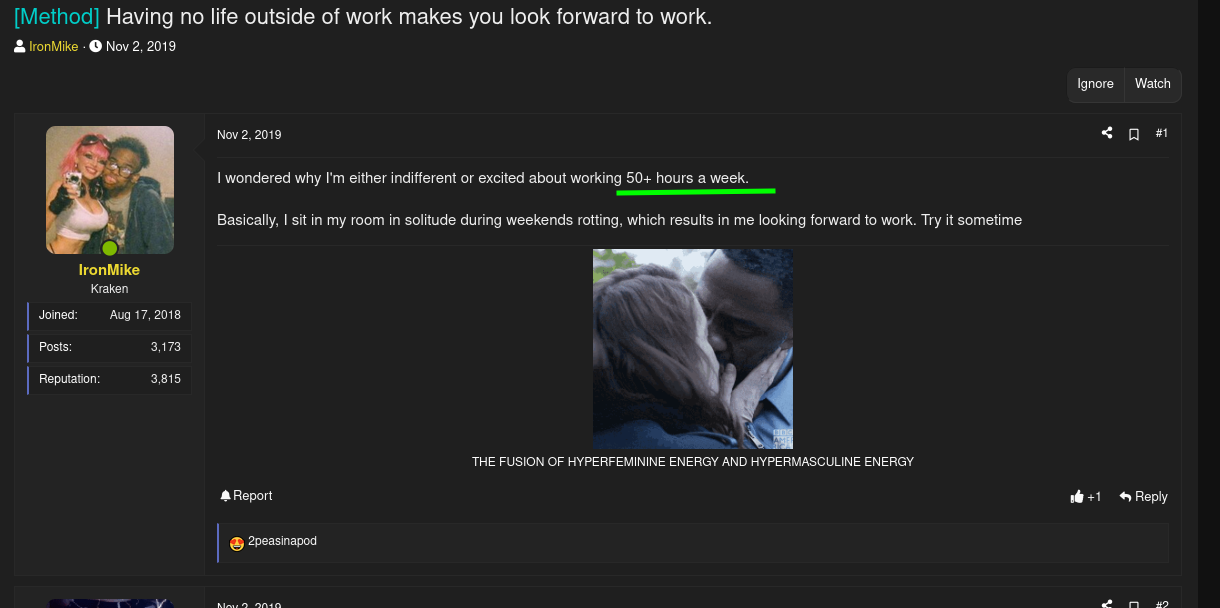1220x608 pixels.
Task: Click the green online status dot on avatar
Action: pos(110,248)
